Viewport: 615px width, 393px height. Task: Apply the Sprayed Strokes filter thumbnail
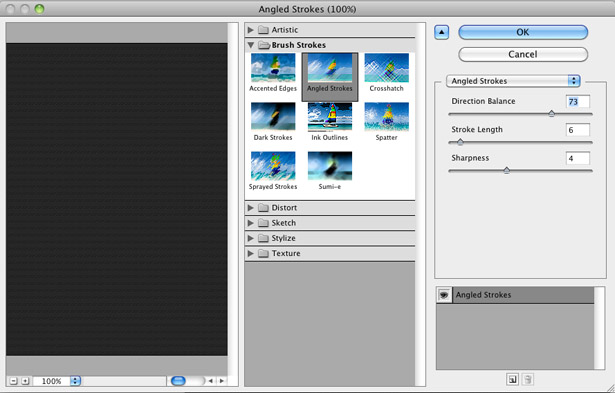coord(273,166)
